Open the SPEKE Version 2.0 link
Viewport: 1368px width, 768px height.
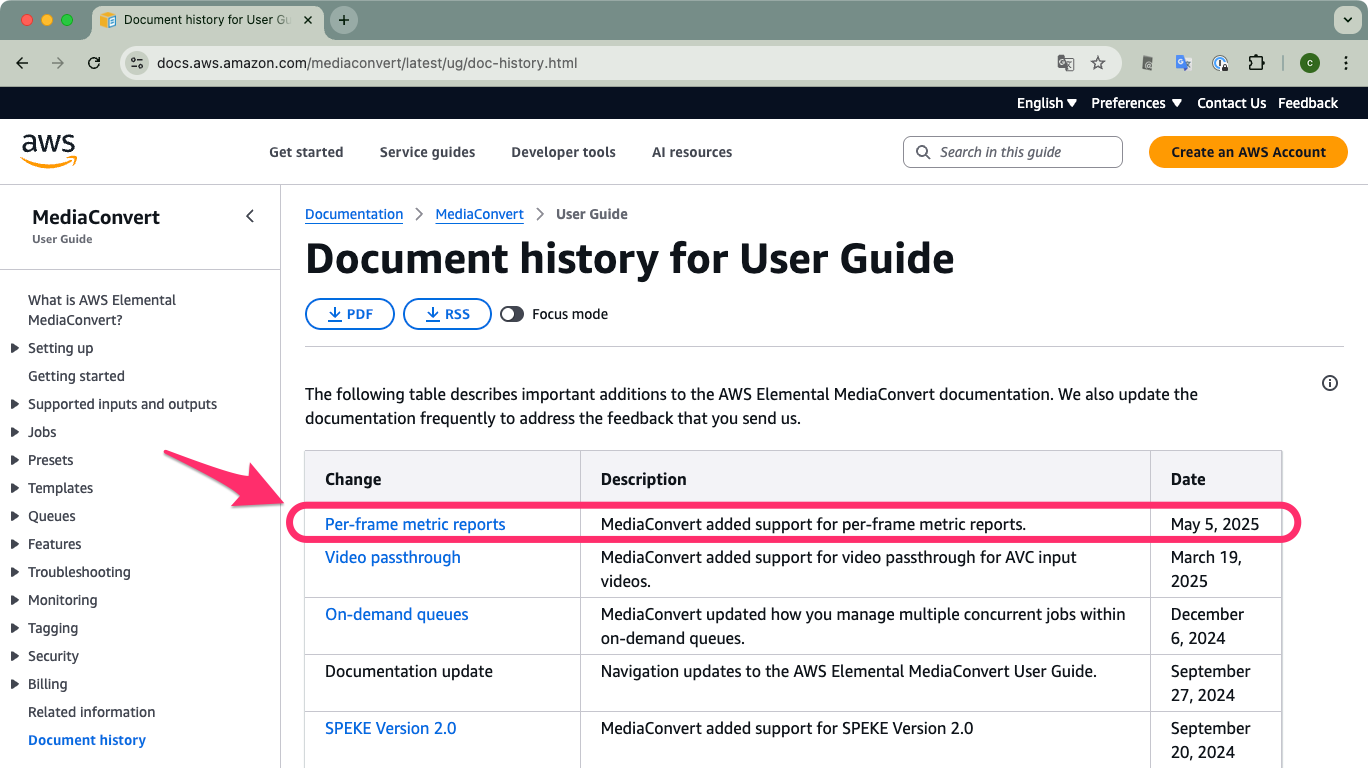391,728
